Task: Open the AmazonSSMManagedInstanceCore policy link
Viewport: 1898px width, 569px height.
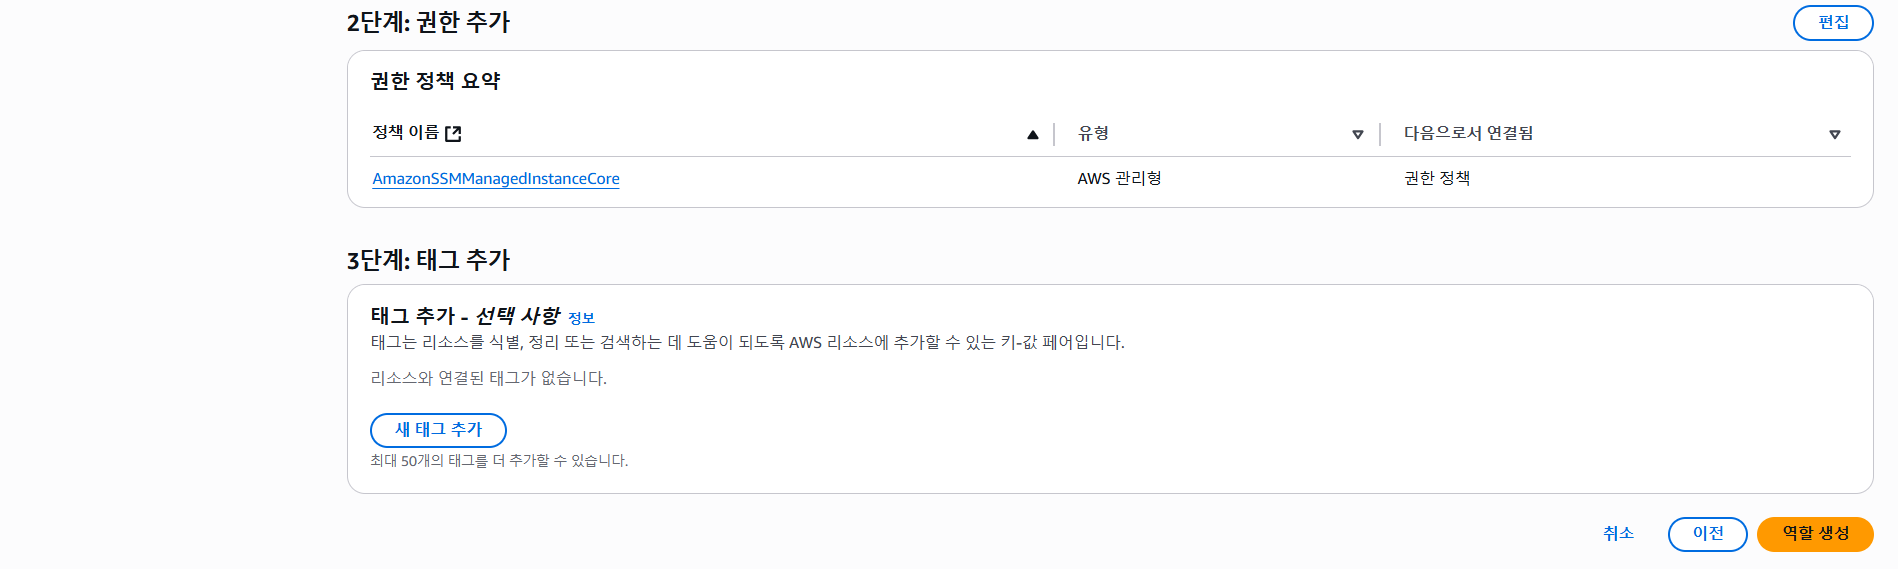Action: [x=496, y=179]
